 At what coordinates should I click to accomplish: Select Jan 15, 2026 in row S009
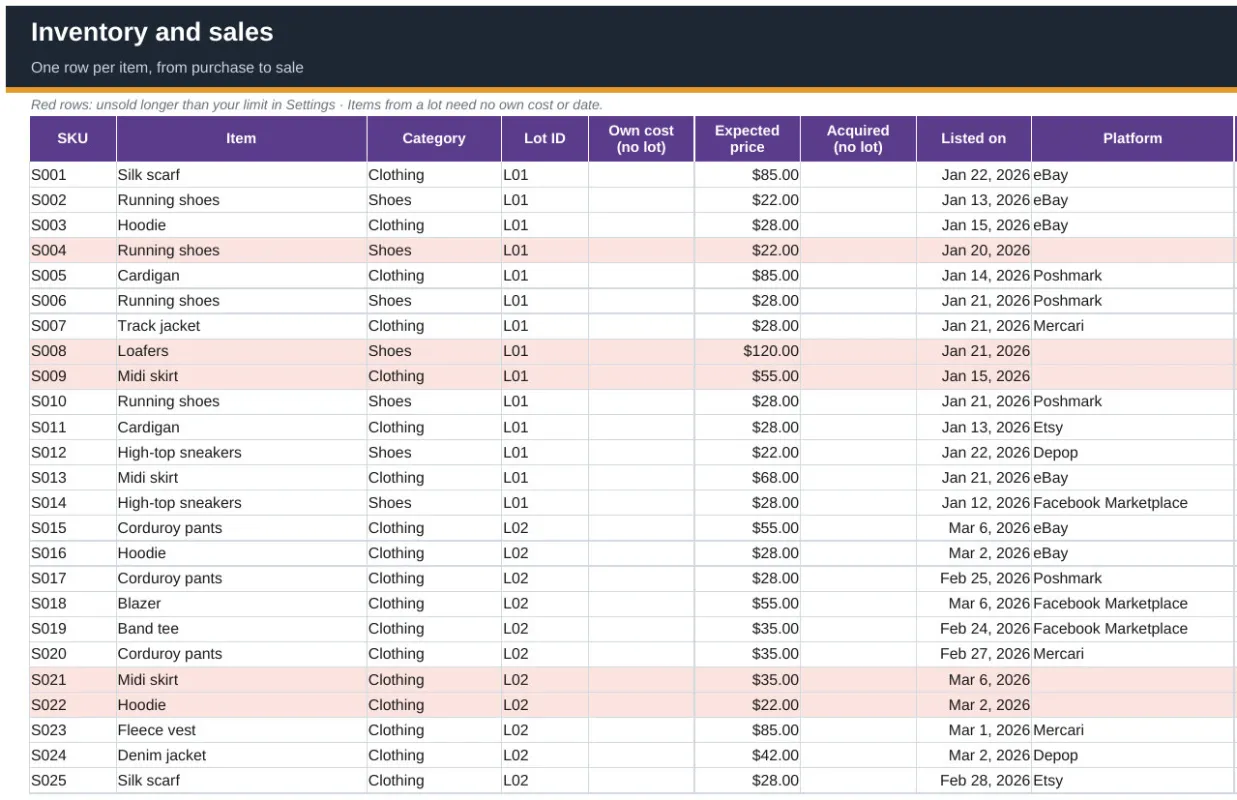point(973,376)
